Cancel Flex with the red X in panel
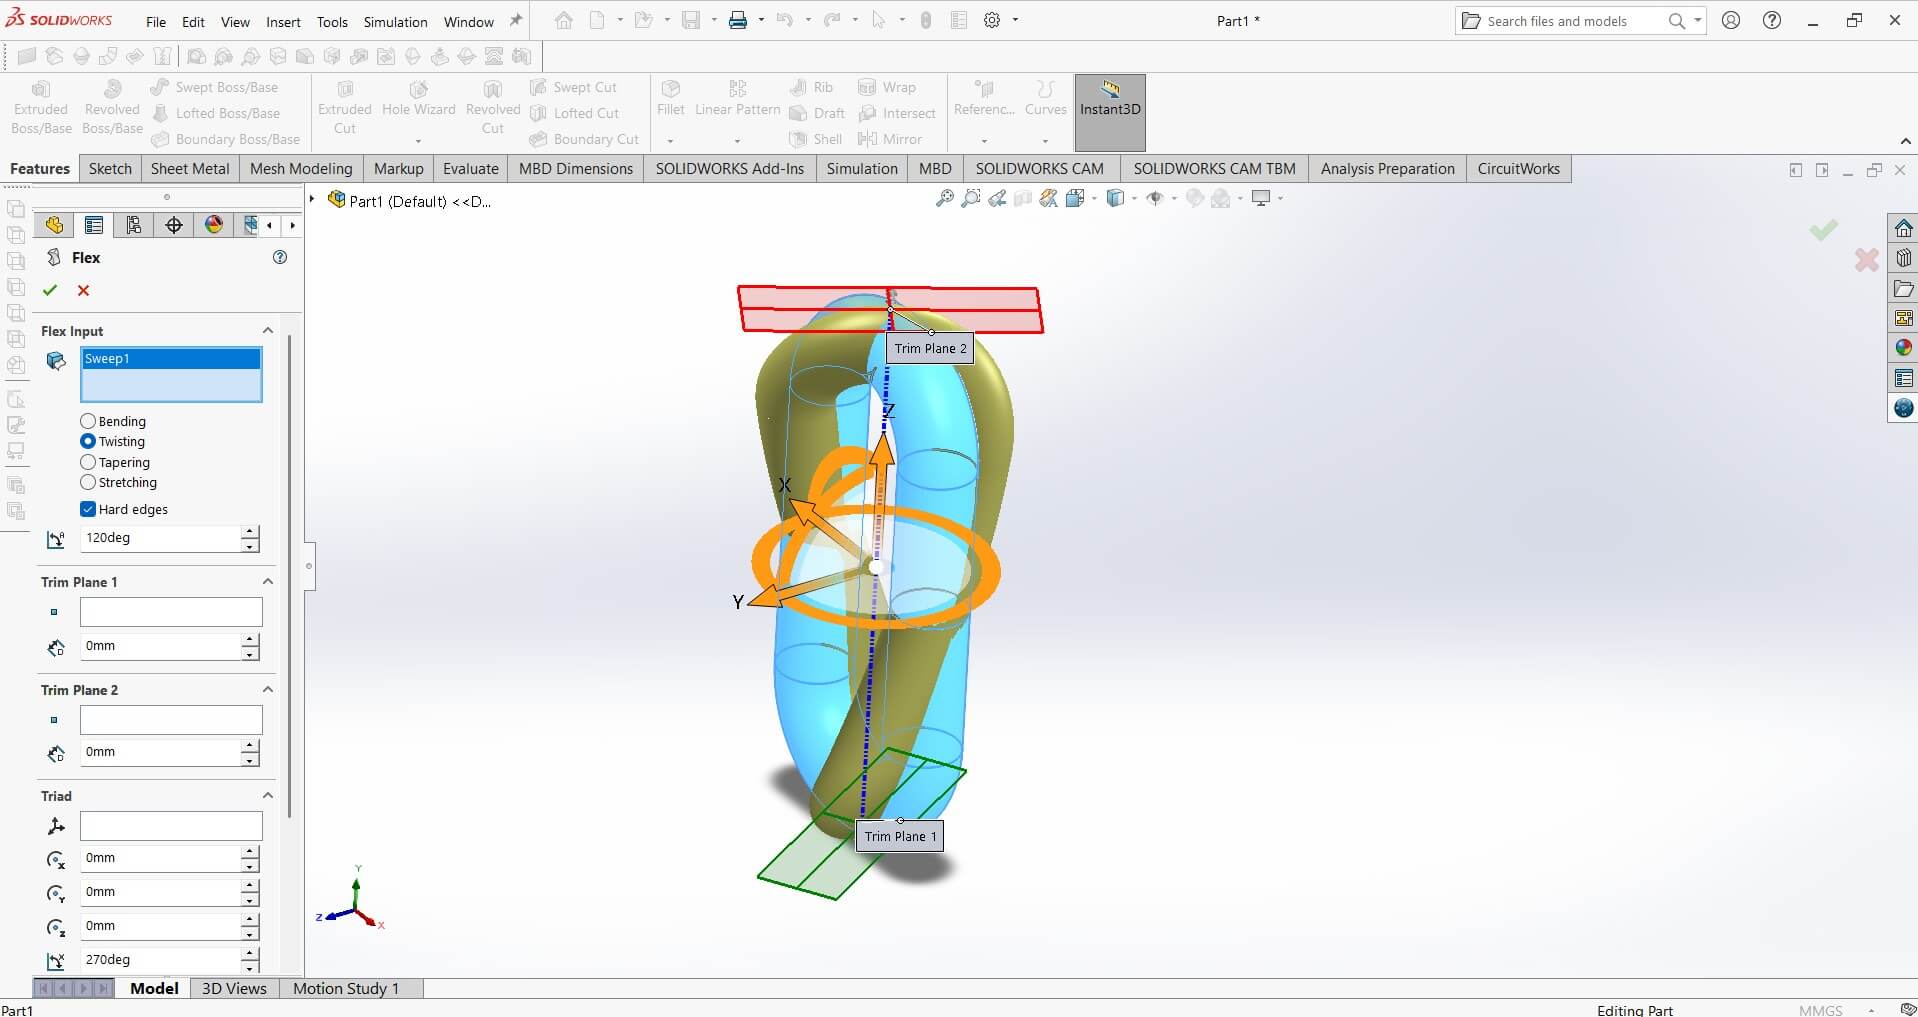This screenshot has height=1017, width=1918. [84, 290]
